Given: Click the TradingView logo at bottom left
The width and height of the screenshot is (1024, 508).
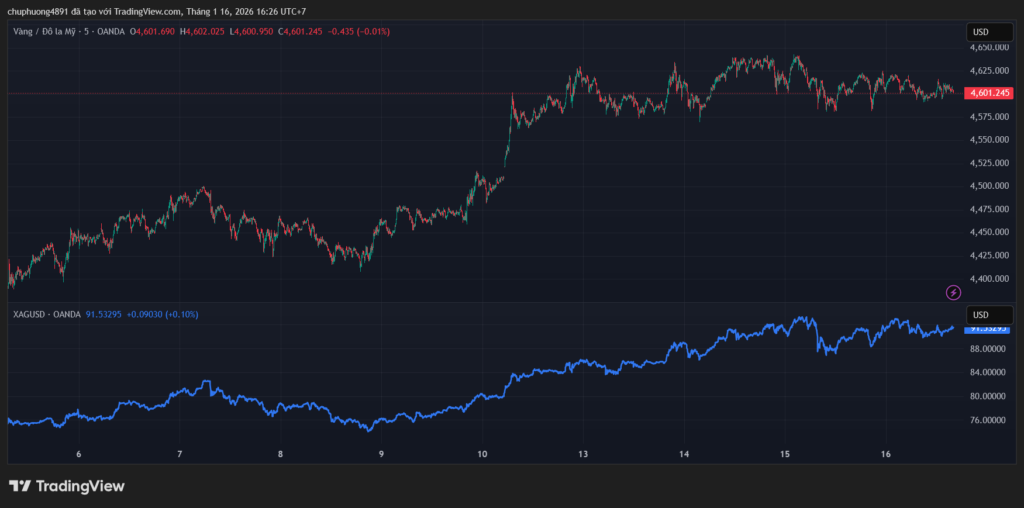Looking at the screenshot, I should coord(67,486).
